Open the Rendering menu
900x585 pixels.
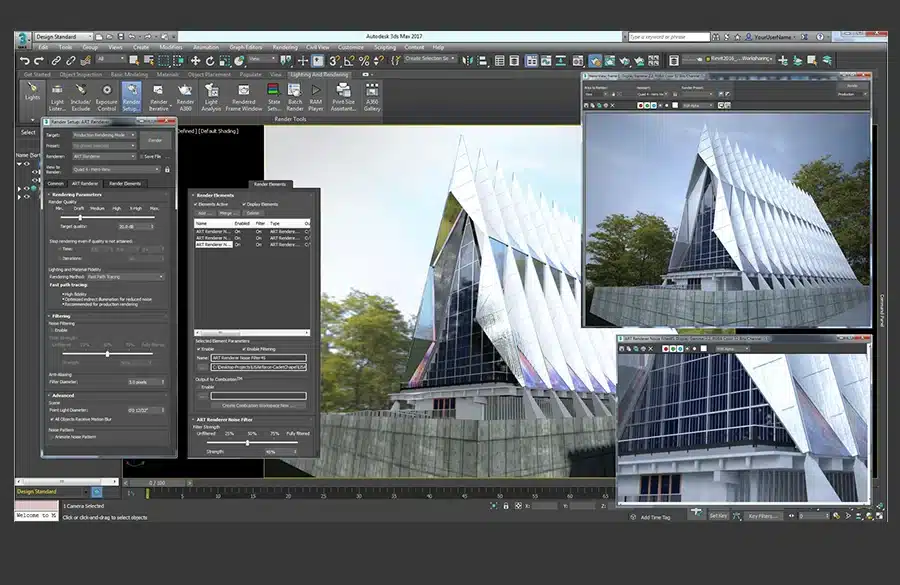(x=285, y=48)
